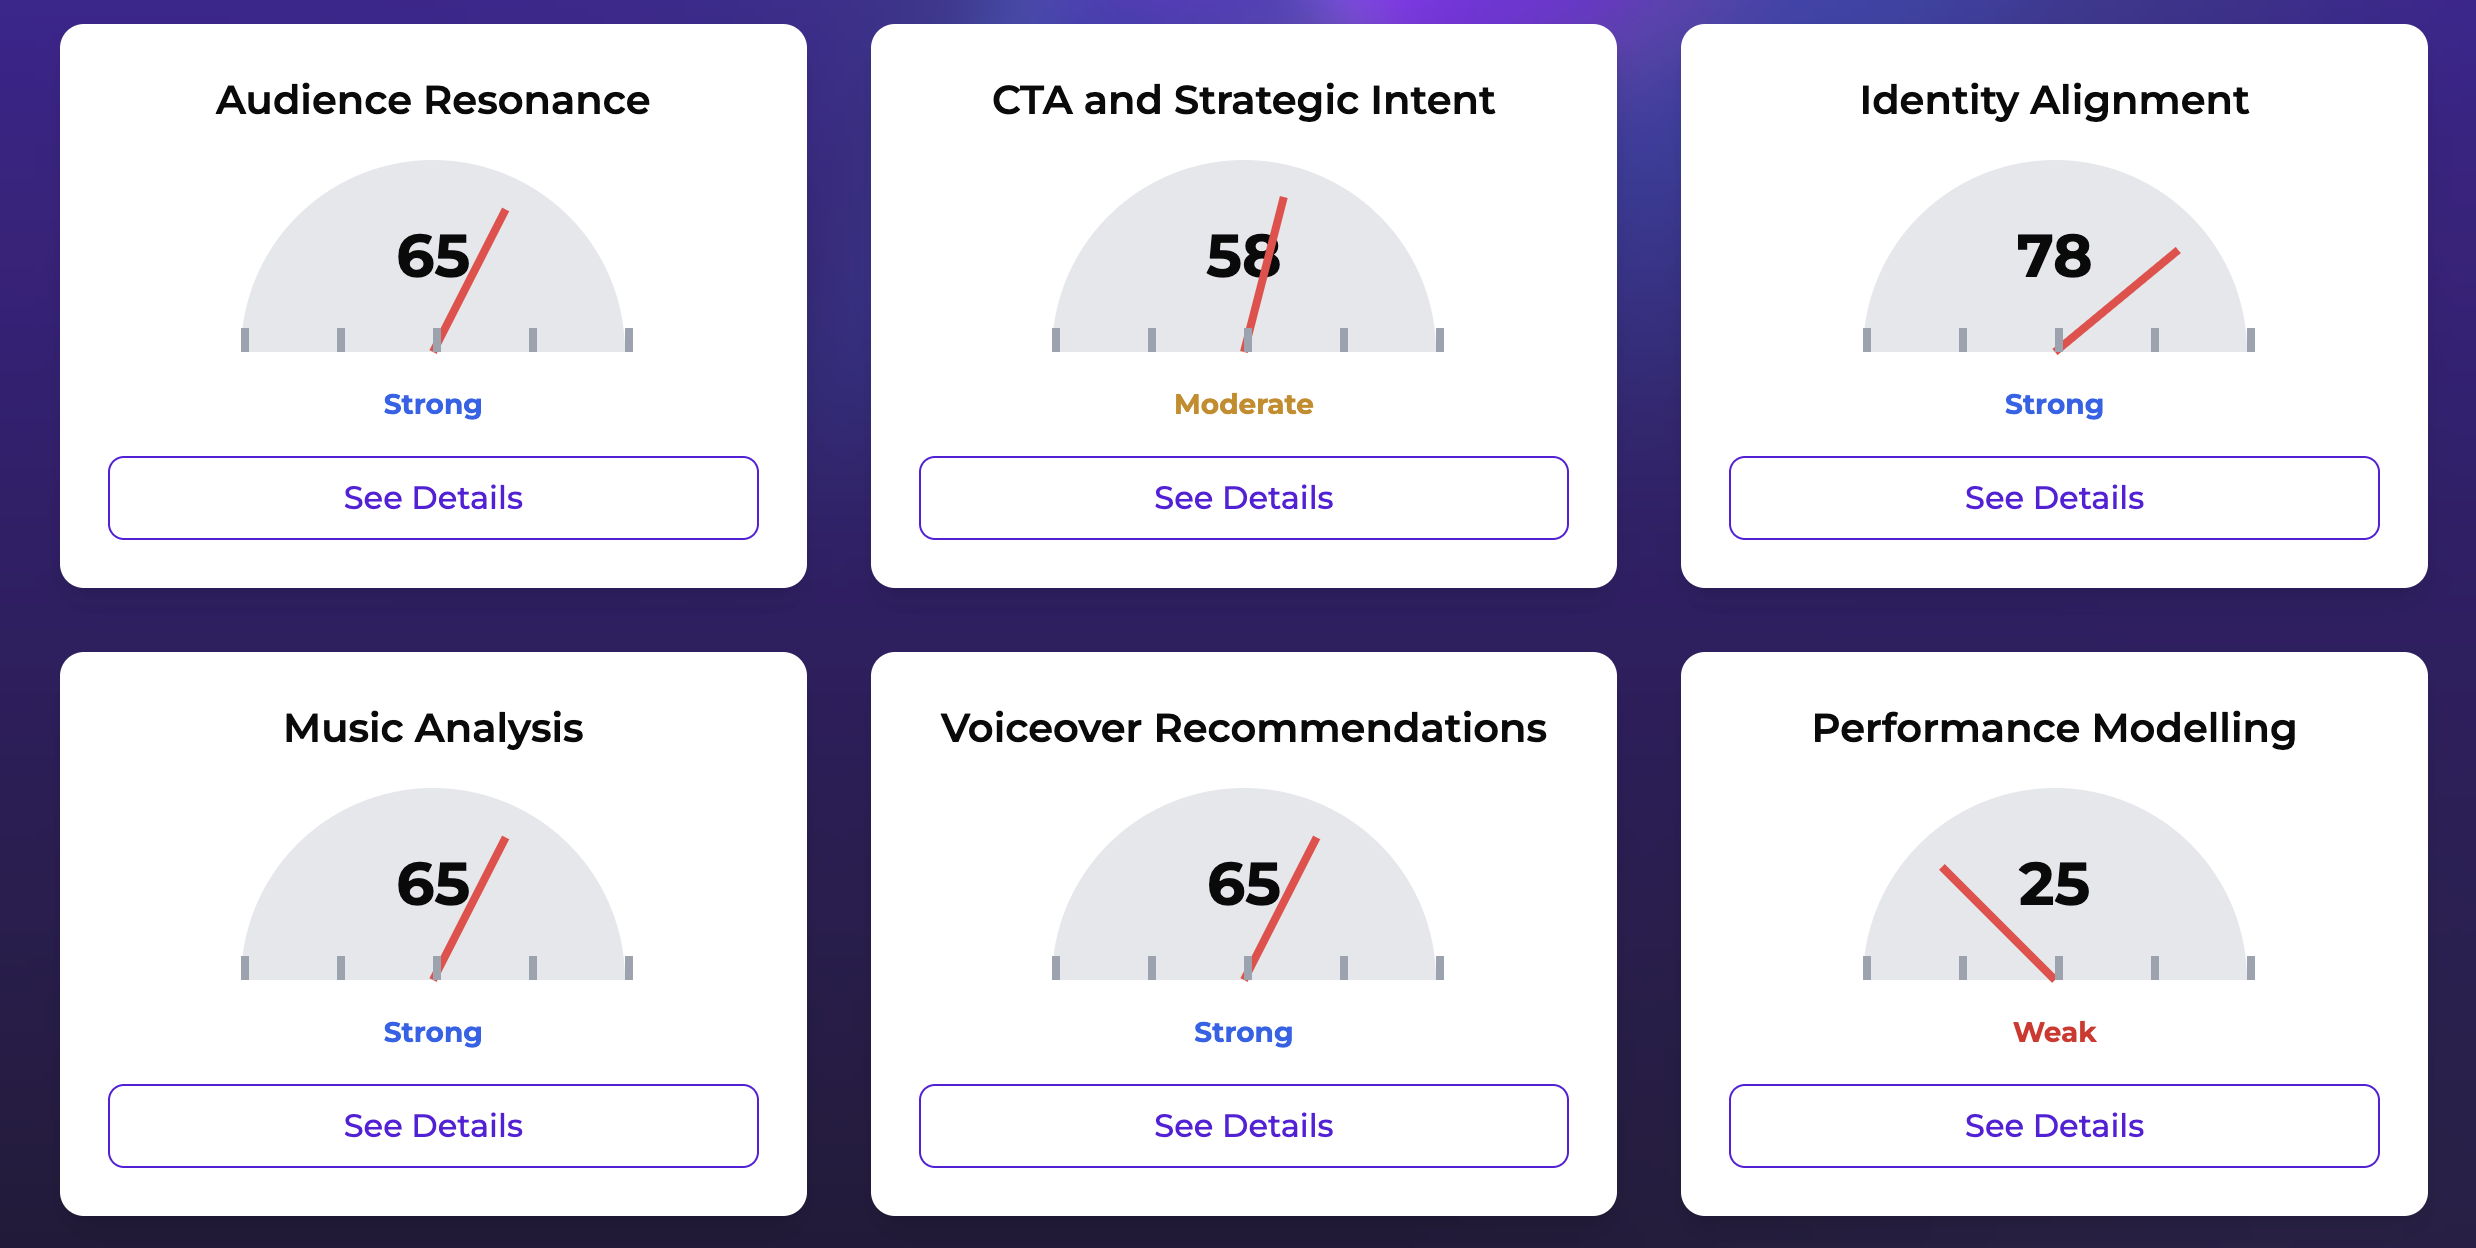Select the Identity Alignment heading

[2054, 100]
